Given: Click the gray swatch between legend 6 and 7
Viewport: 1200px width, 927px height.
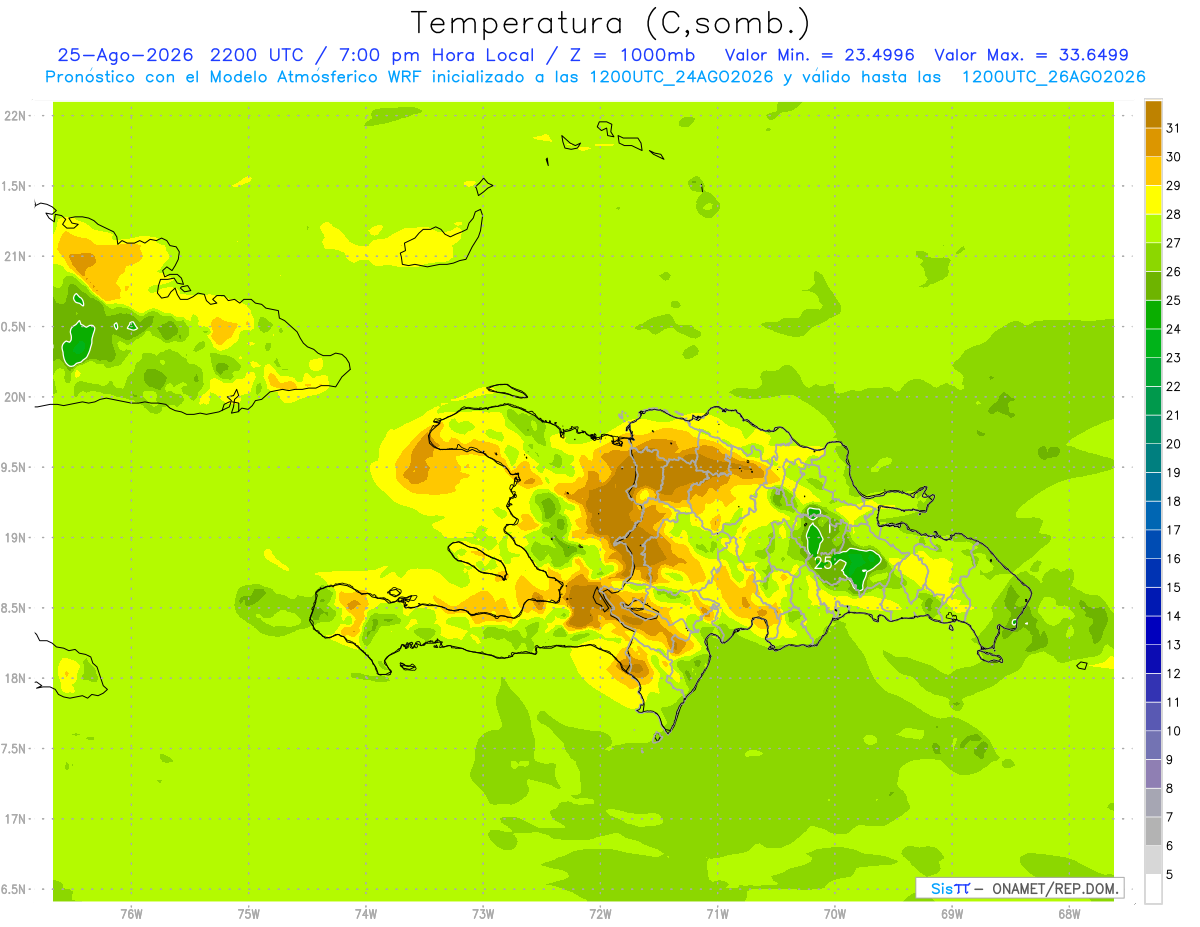Looking at the screenshot, I should point(1153,831).
